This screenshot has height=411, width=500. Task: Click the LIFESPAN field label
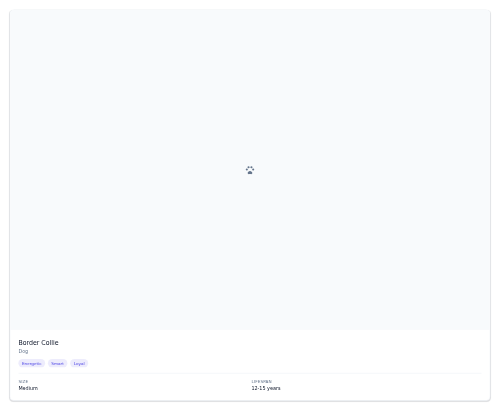tap(262, 382)
